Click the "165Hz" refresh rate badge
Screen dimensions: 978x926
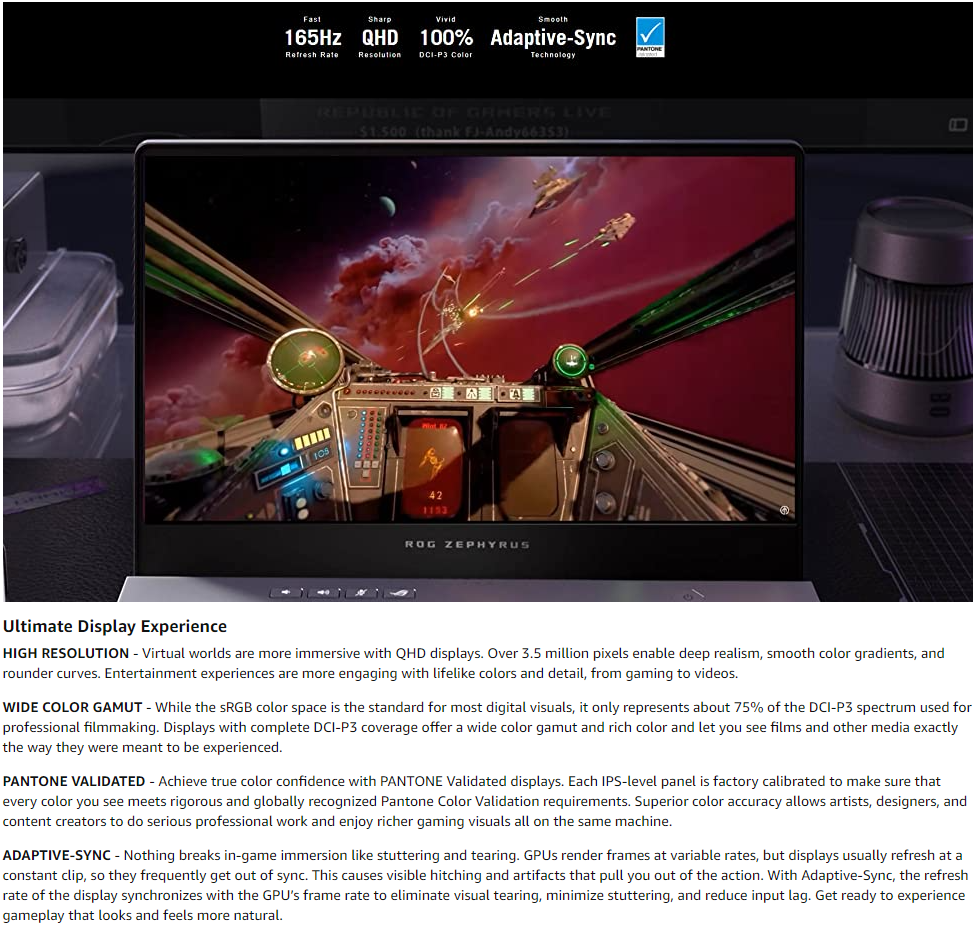pyautogui.click(x=312, y=37)
